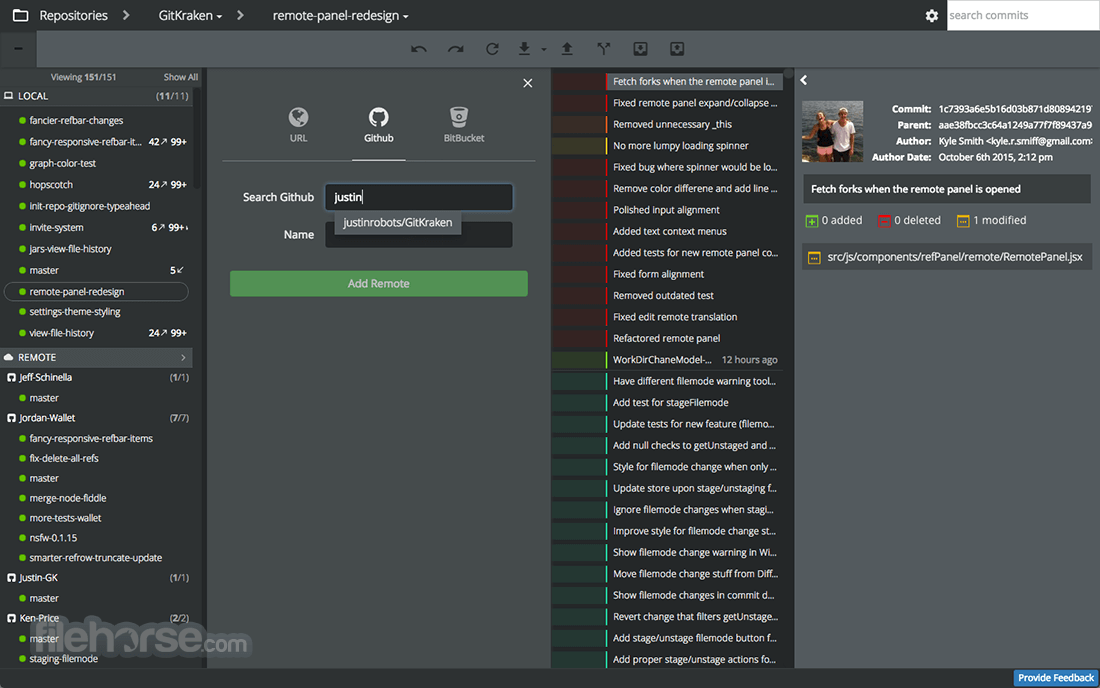Open the pull options dropdown arrow

544,50
